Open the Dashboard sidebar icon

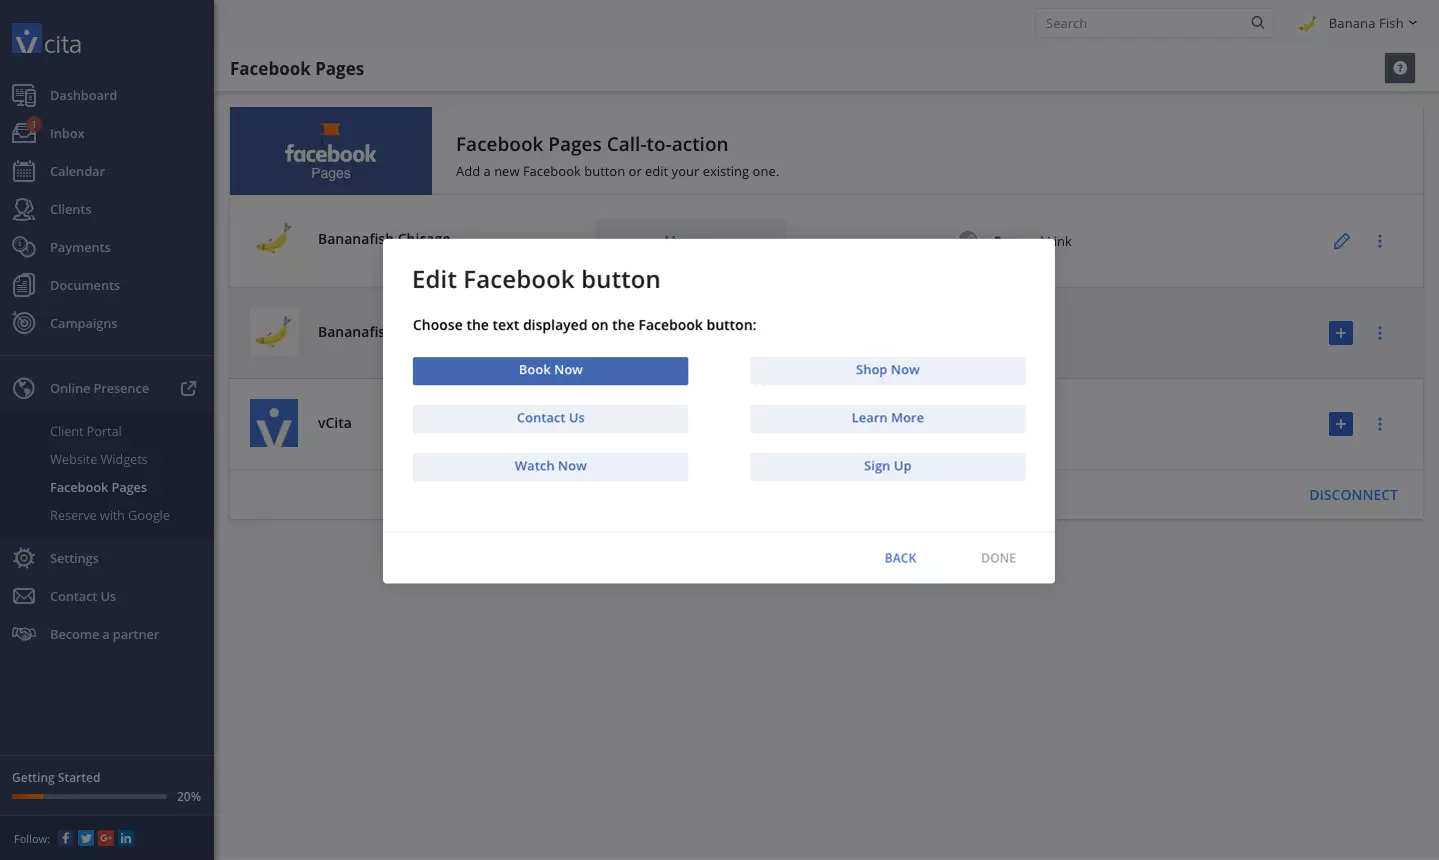[24, 95]
